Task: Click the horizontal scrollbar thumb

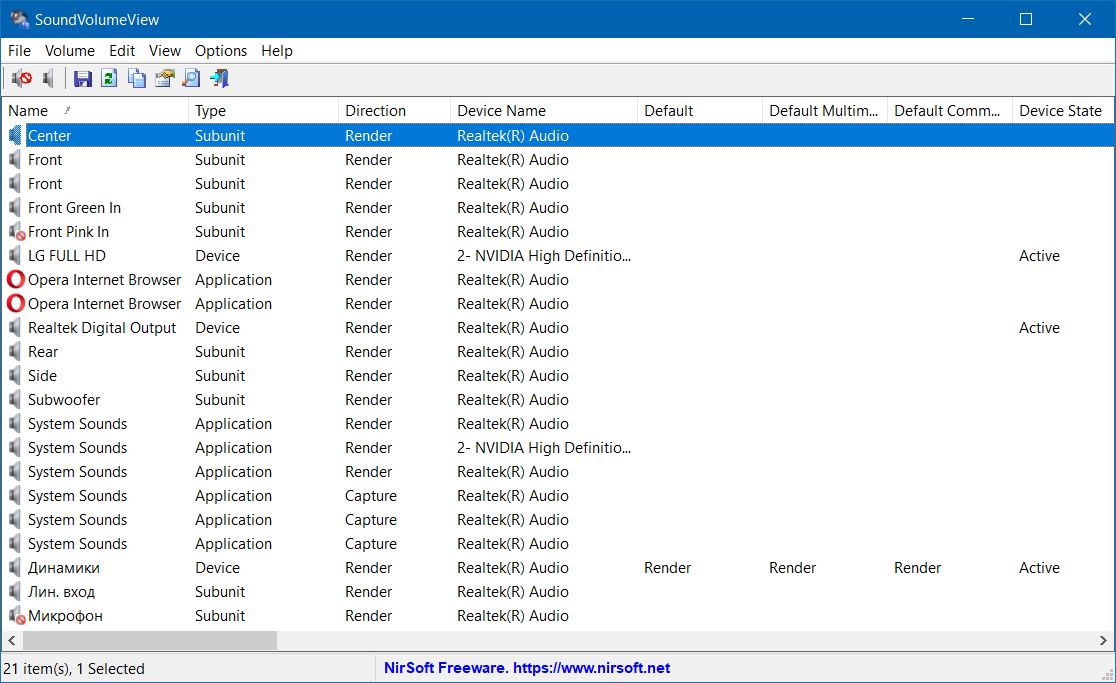Action: (149, 640)
